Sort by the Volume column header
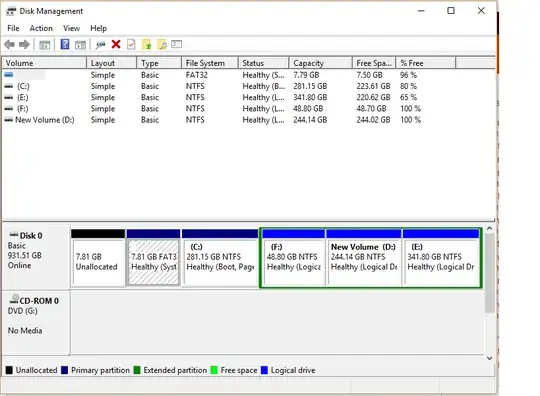Screen dimensions: 540x396 pos(44,63)
